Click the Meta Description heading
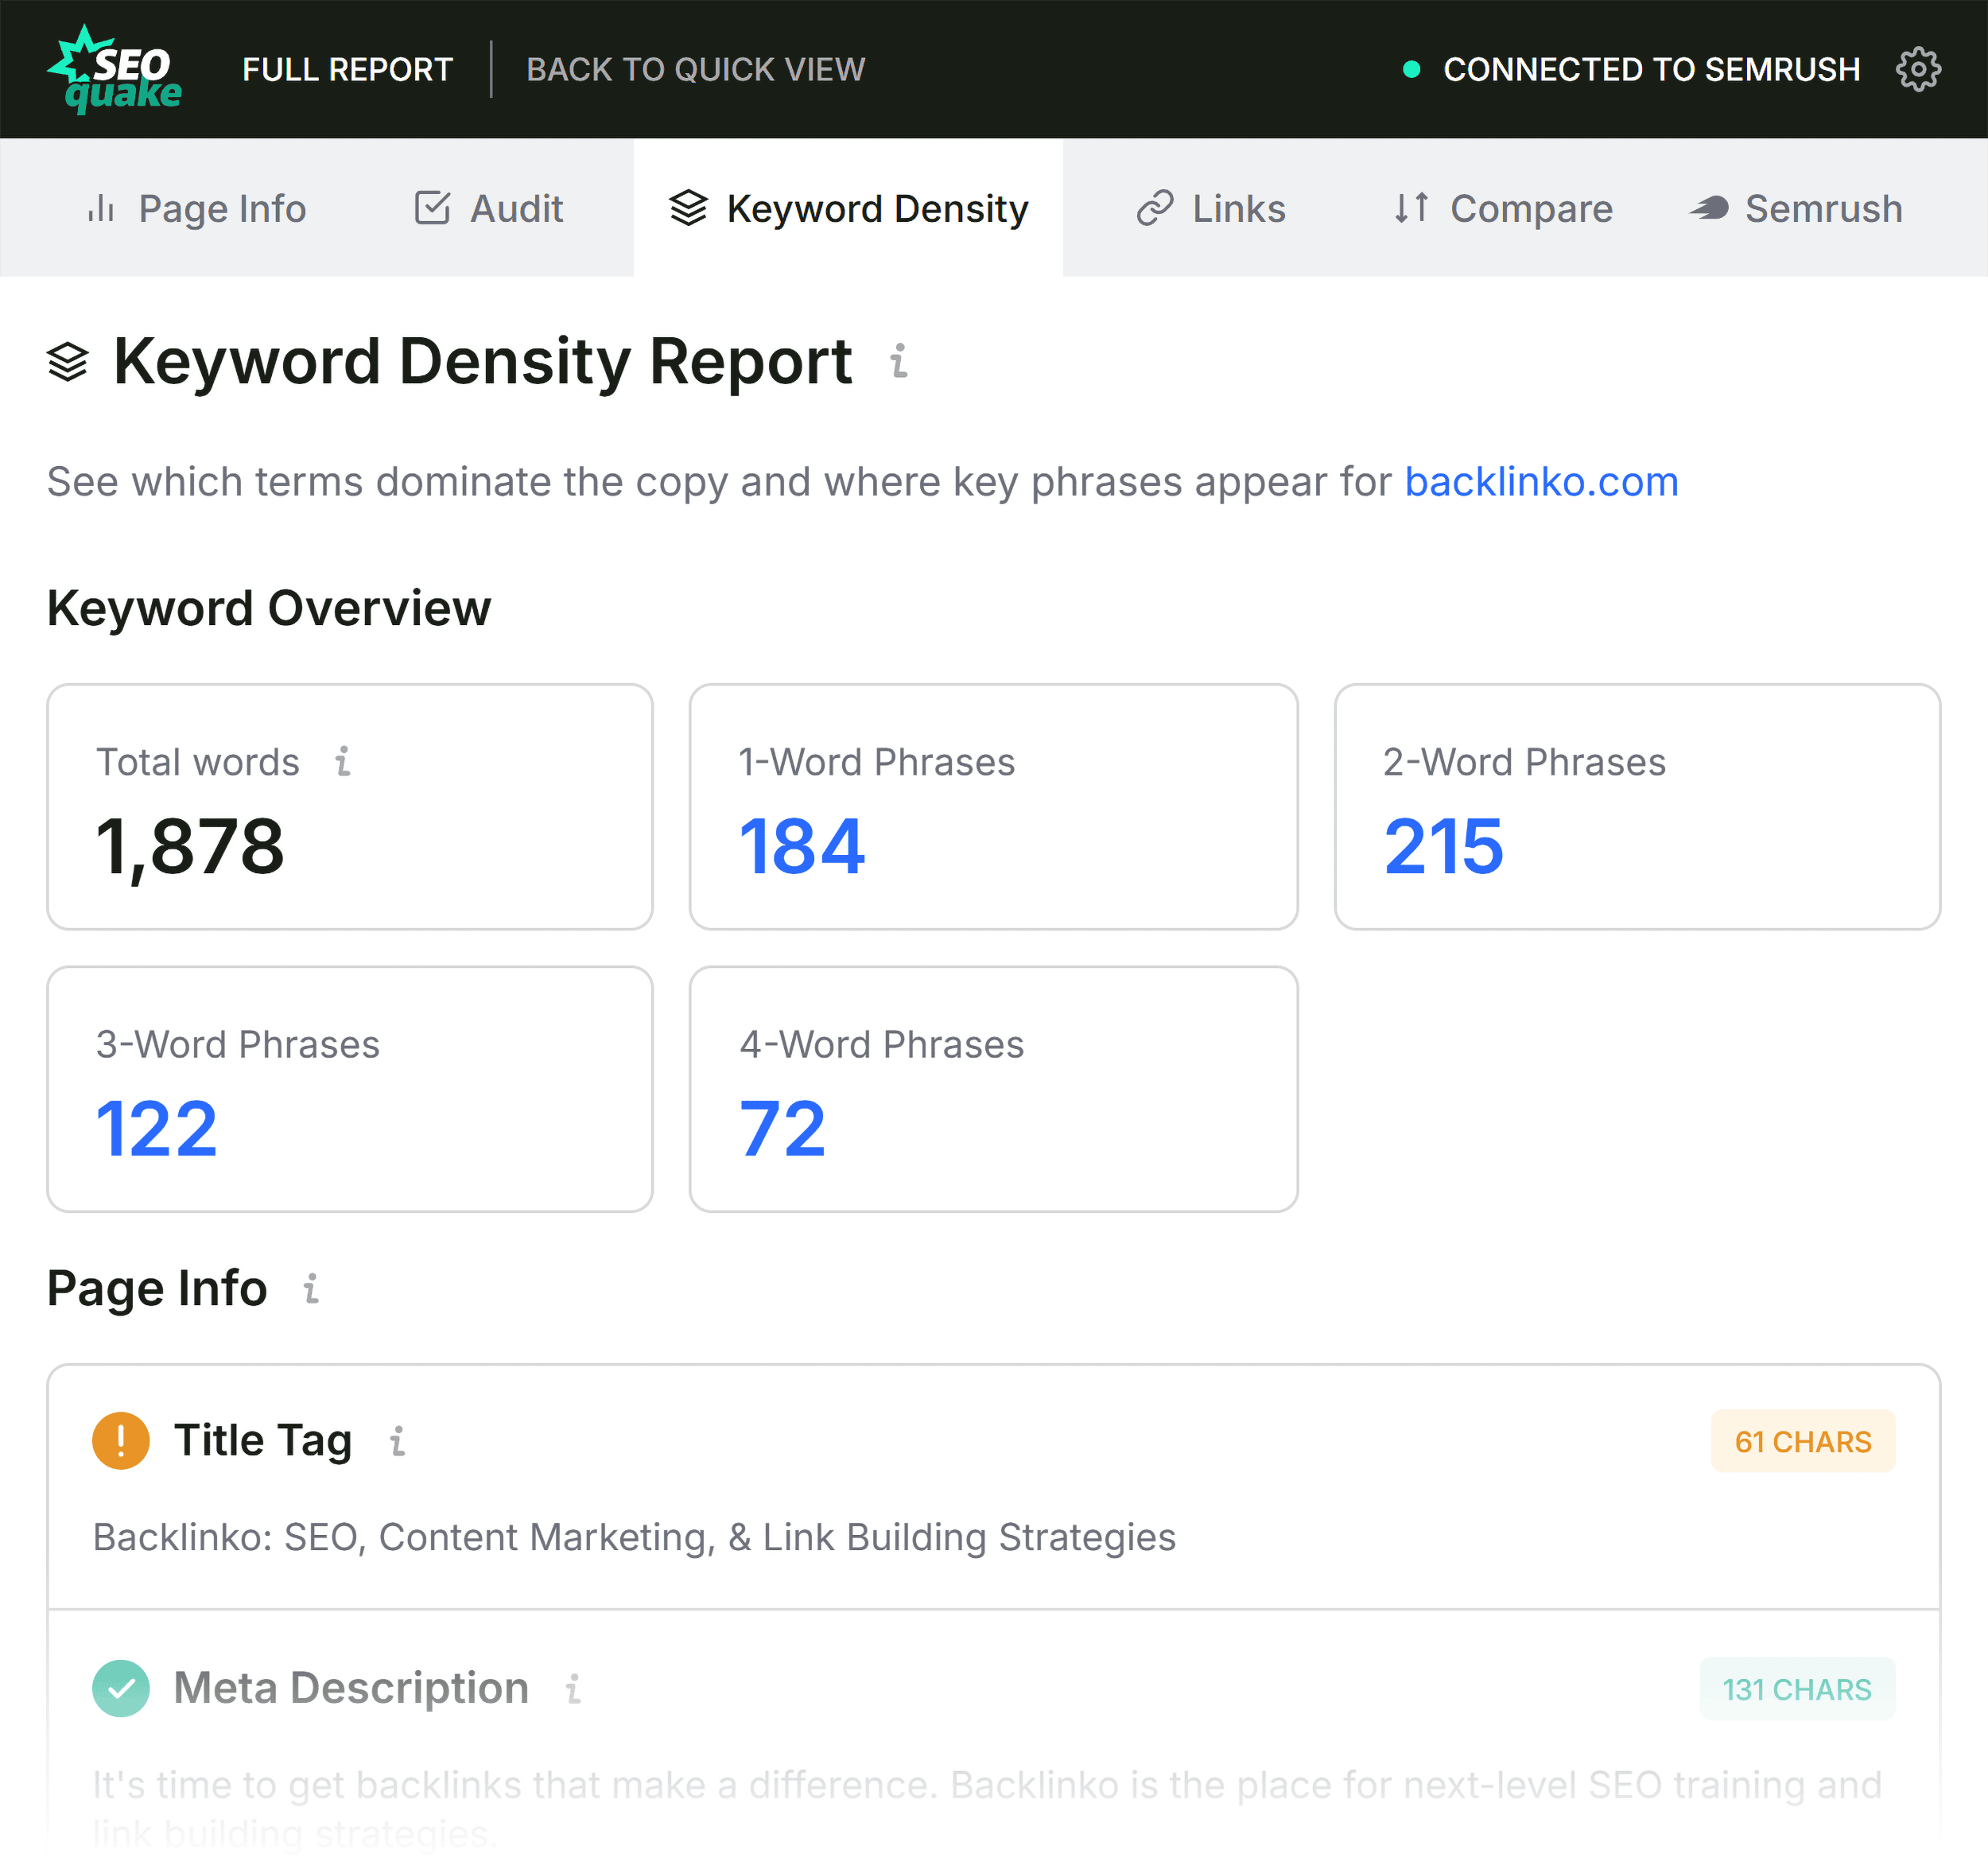The image size is (1988, 1873). click(x=351, y=1688)
